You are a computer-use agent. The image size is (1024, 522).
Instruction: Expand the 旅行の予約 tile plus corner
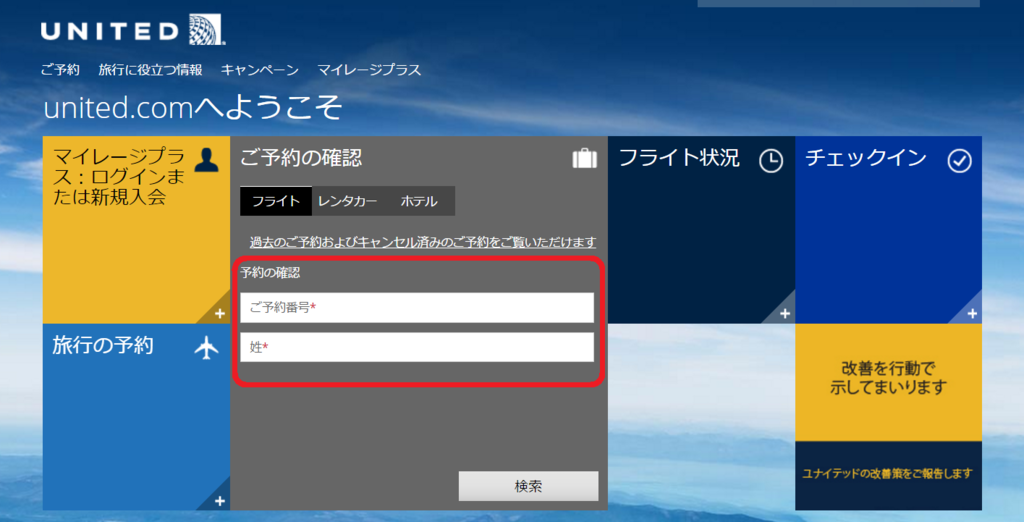click(x=219, y=501)
